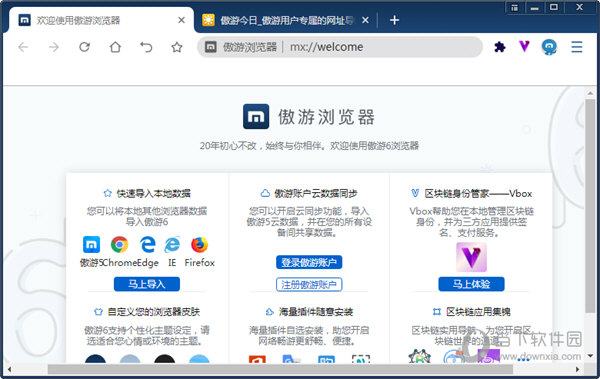Open the home page icon
This screenshot has height=379, width=600.
(115, 47)
